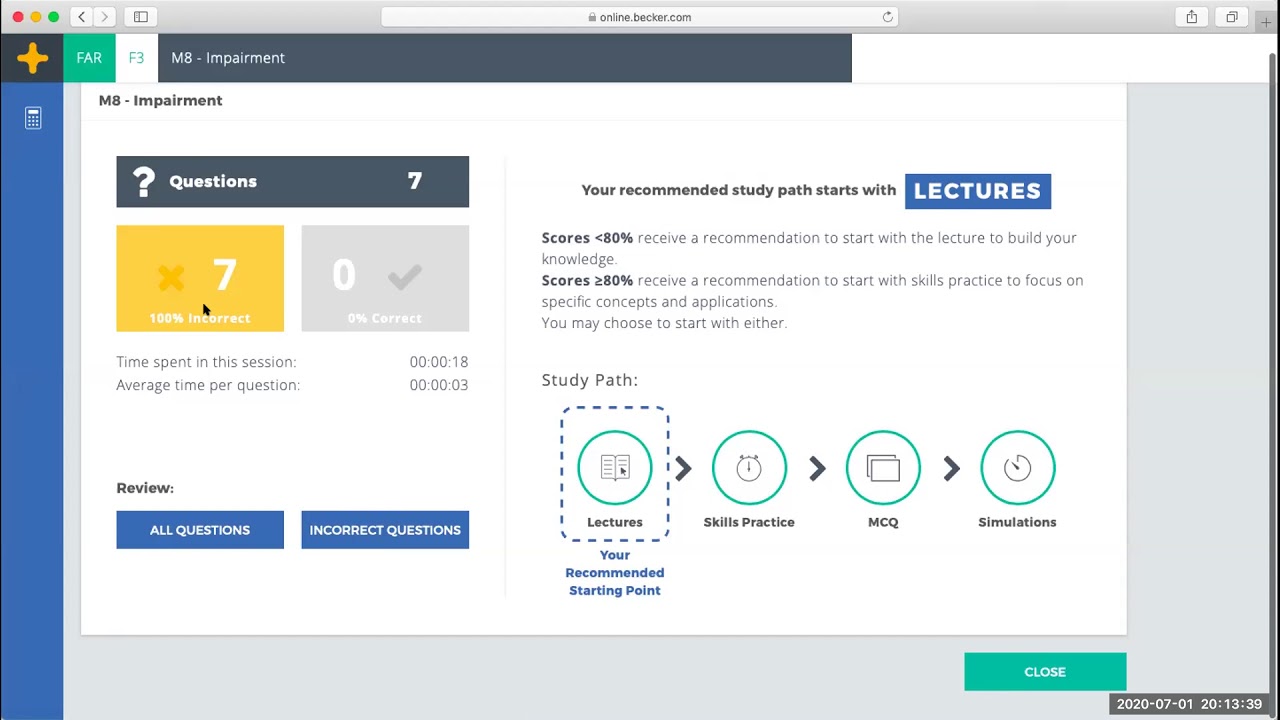Select the Simulations study path icon
The width and height of the screenshot is (1280, 720).
[1017, 467]
